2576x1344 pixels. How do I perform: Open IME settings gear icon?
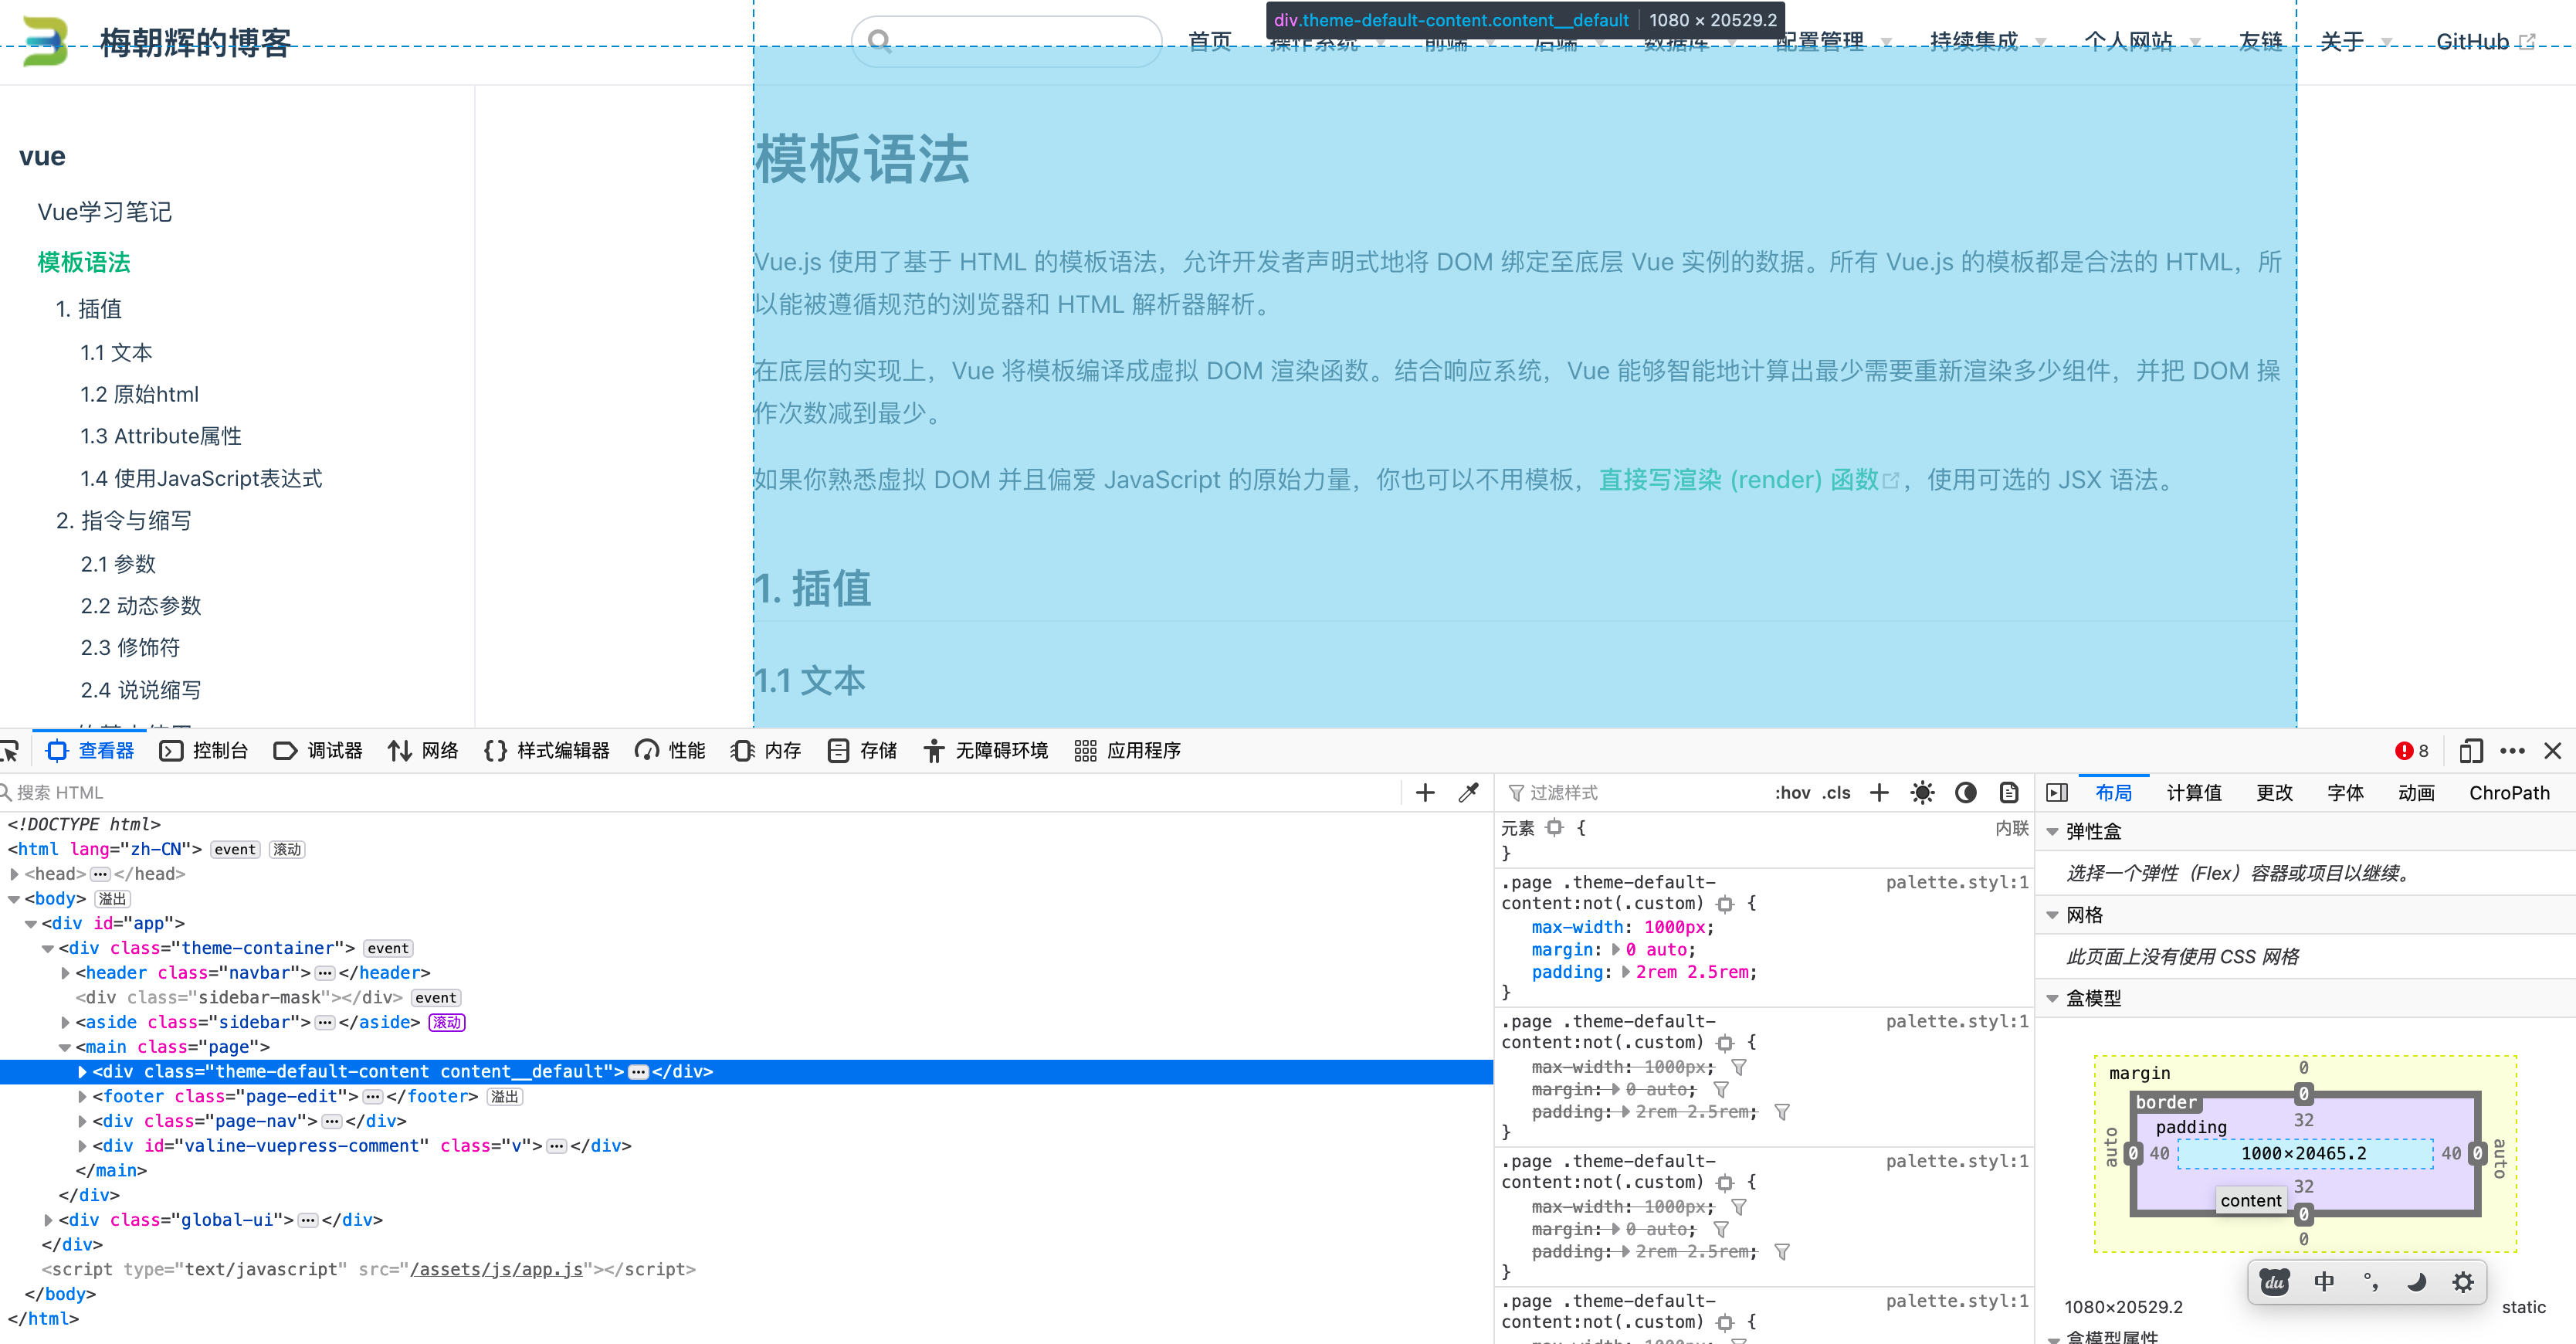2463,1282
